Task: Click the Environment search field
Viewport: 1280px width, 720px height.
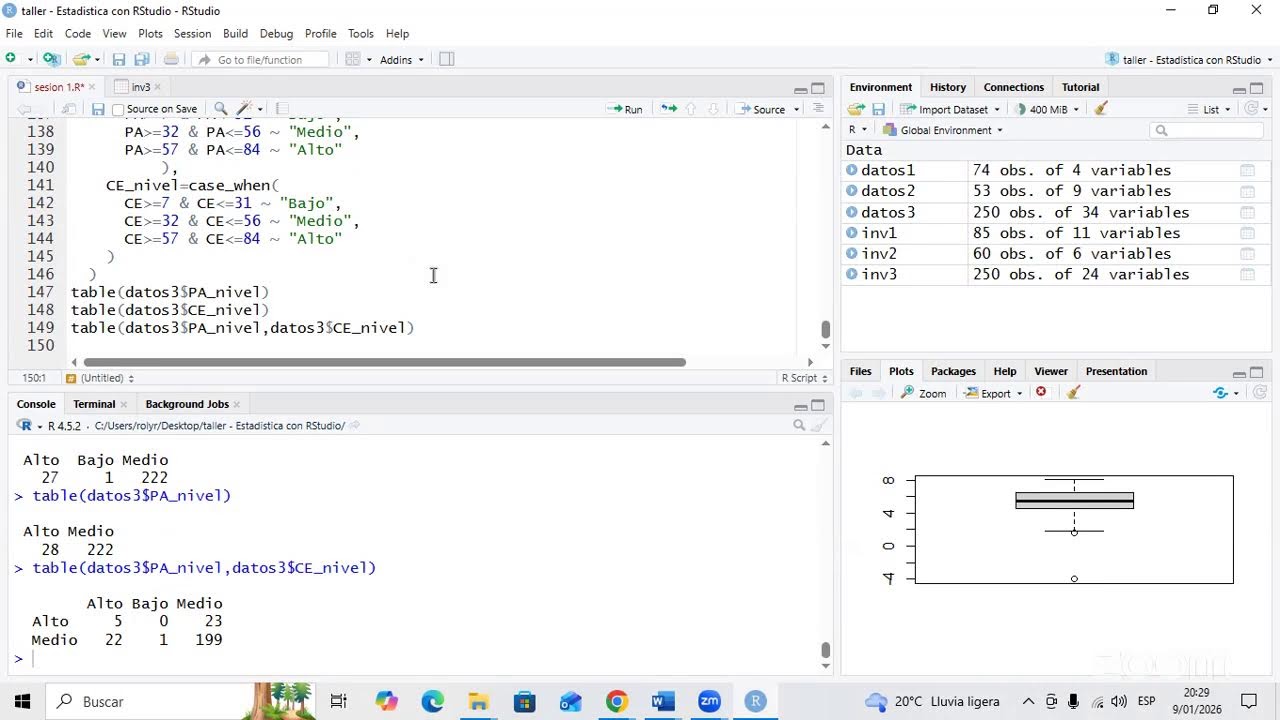Action: tap(1208, 130)
